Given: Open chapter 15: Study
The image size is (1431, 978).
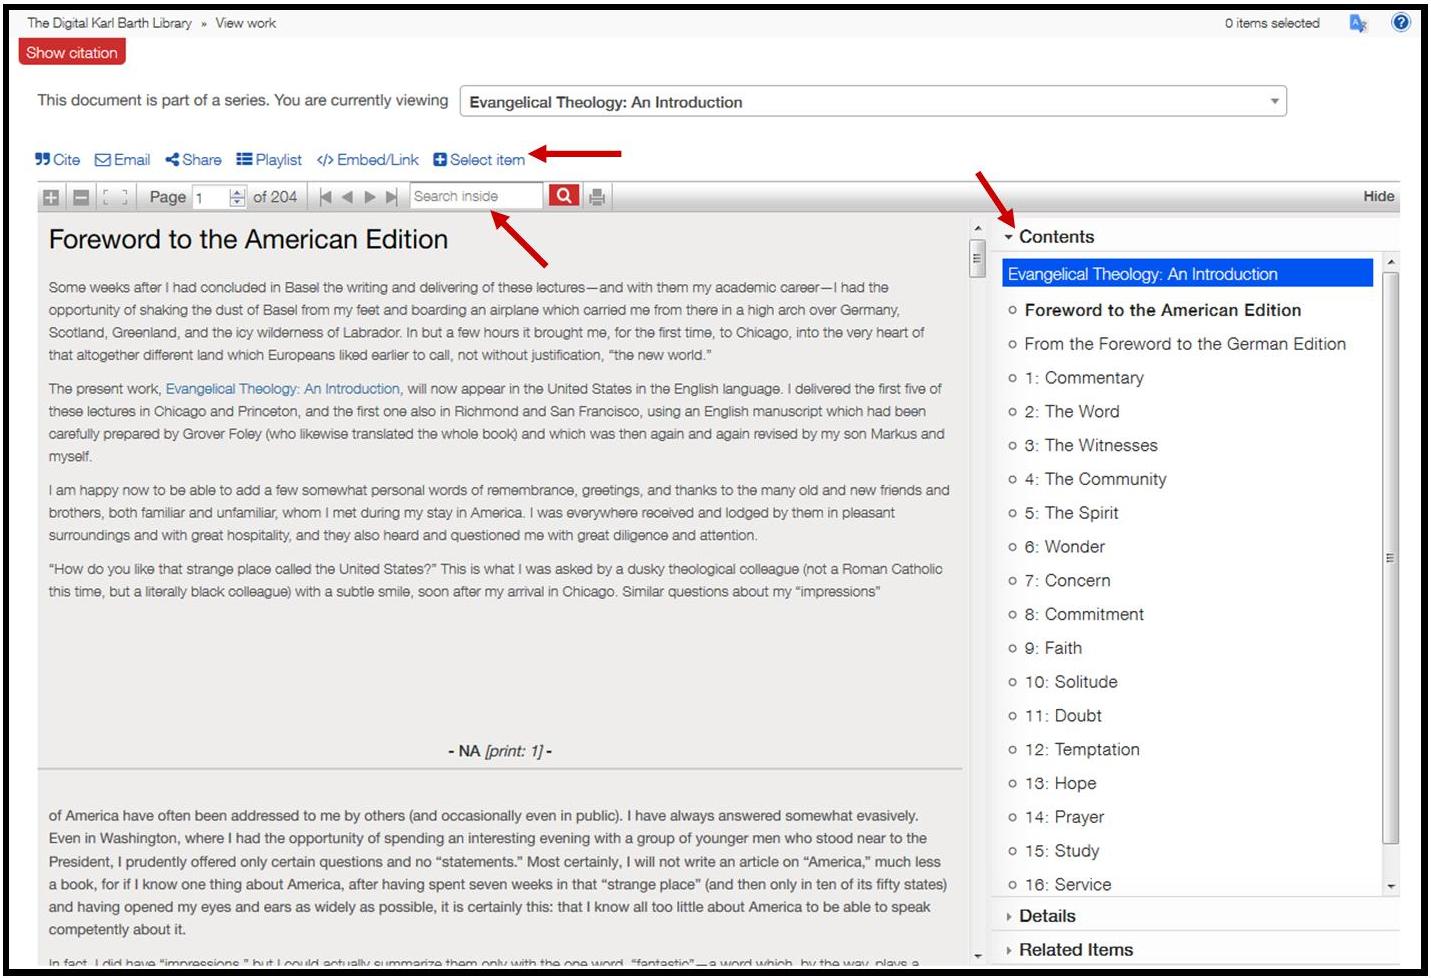Looking at the screenshot, I should click(x=1062, y=851).
